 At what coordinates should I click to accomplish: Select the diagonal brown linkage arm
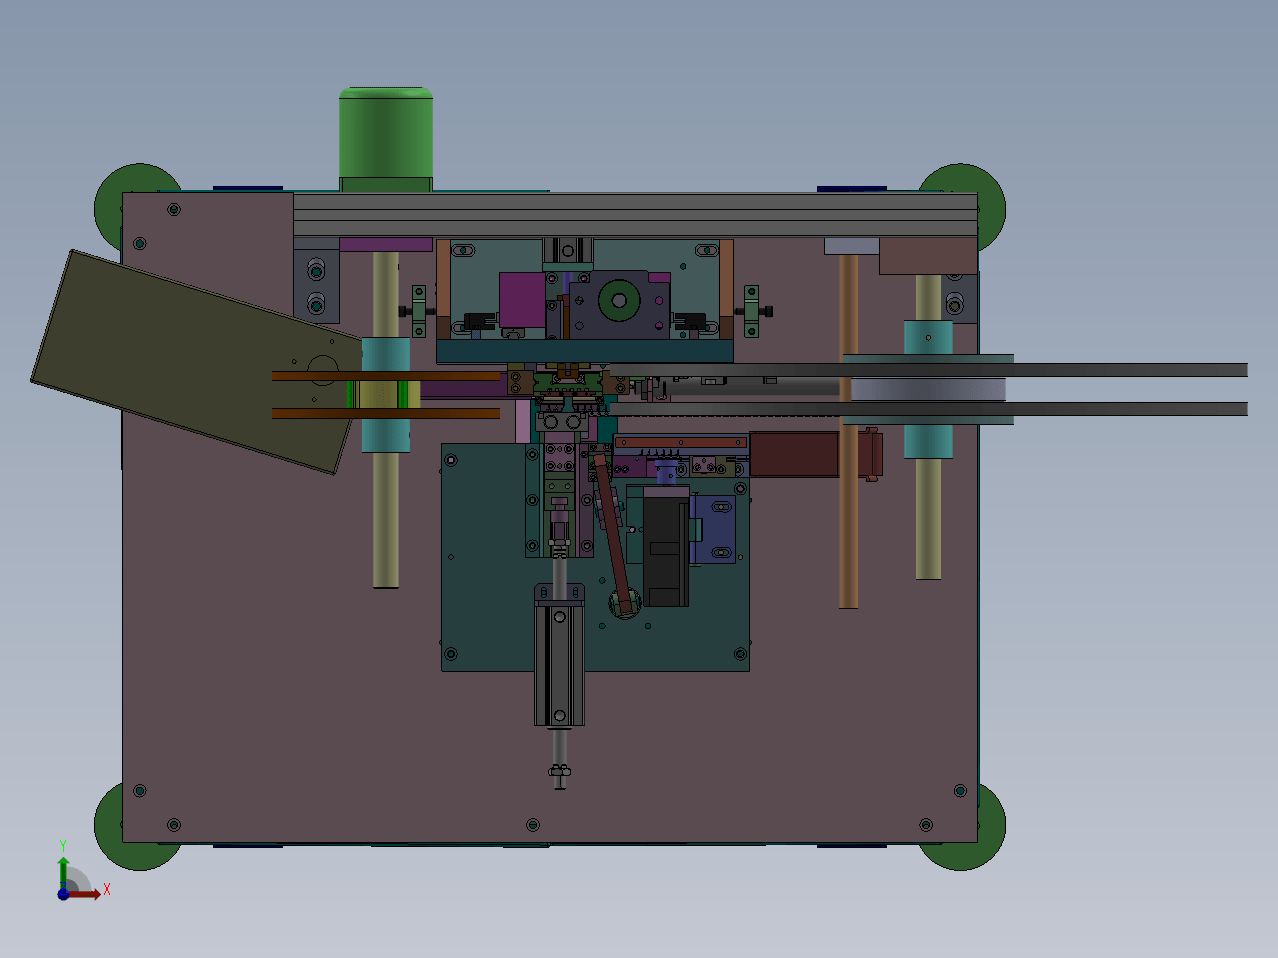click(x=612, y=535)
